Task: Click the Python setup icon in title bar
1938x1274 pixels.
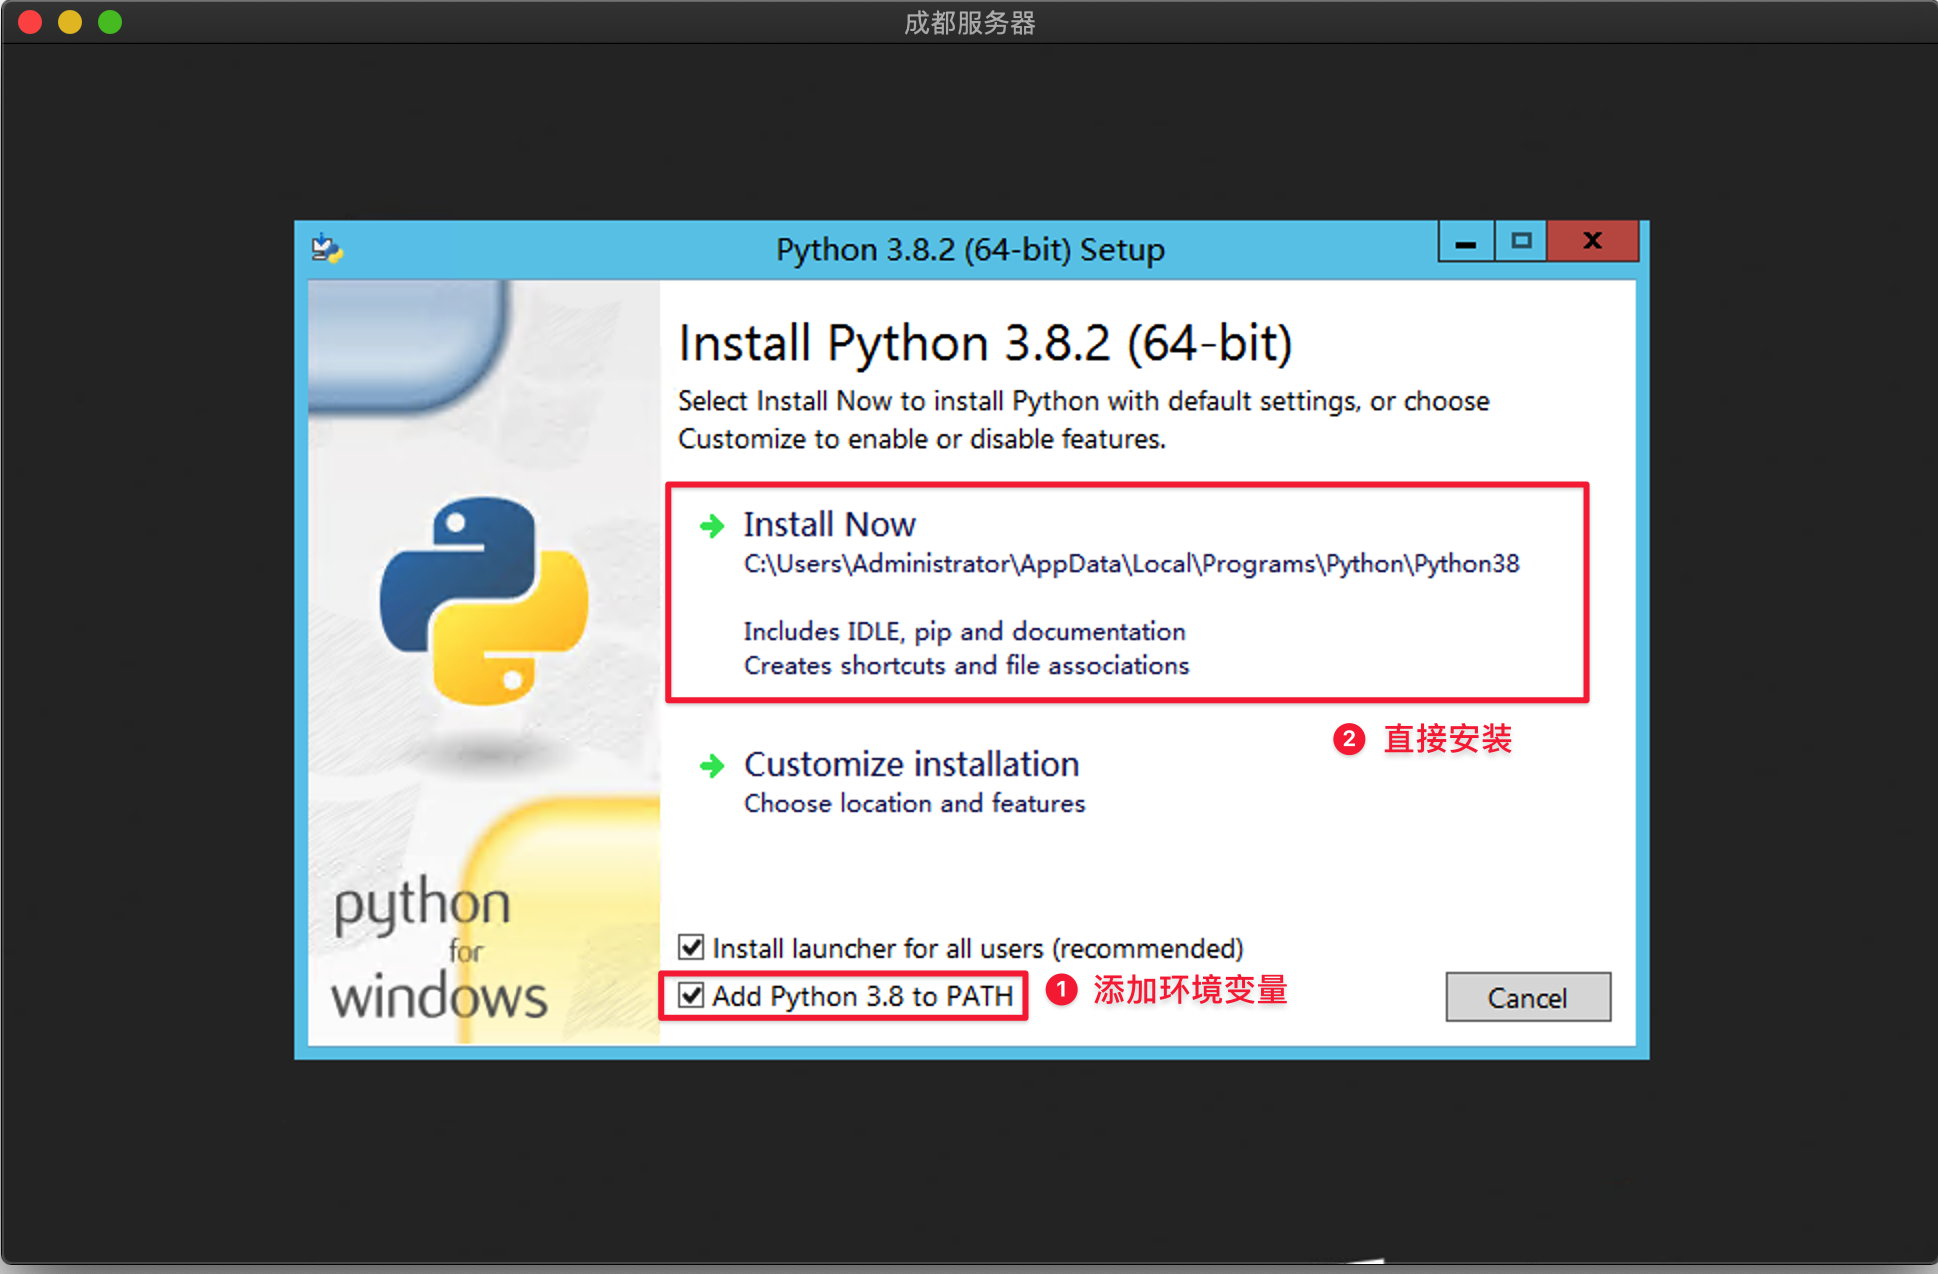Action: pos(326,248)
